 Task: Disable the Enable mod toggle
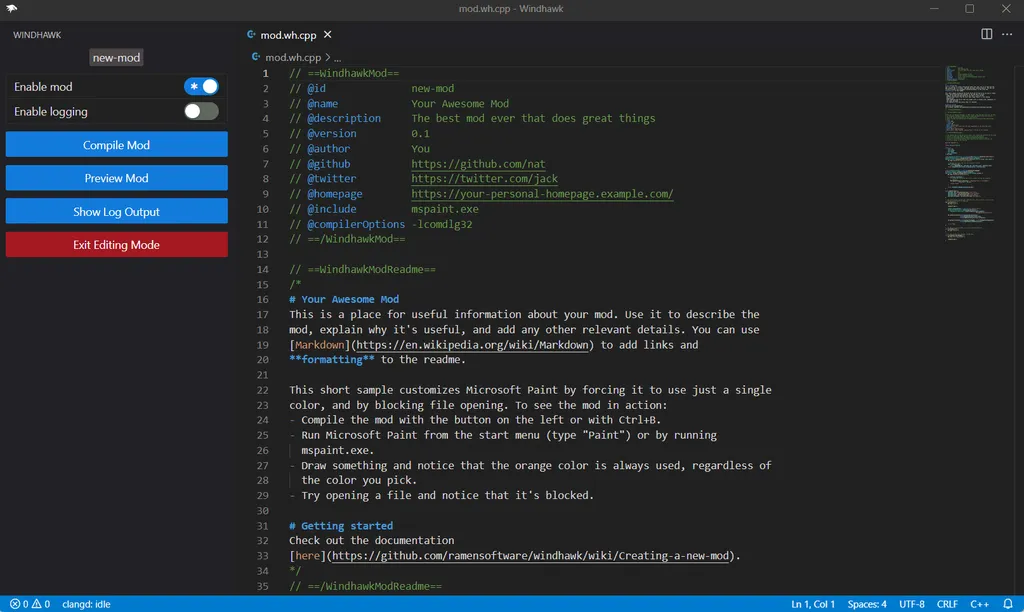[200, 86]
